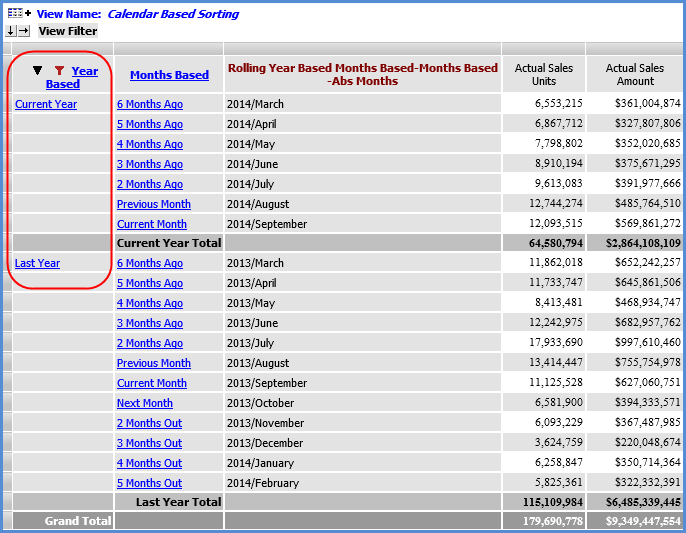Select Current Year's Previous Month link

(x=153, y=204)
